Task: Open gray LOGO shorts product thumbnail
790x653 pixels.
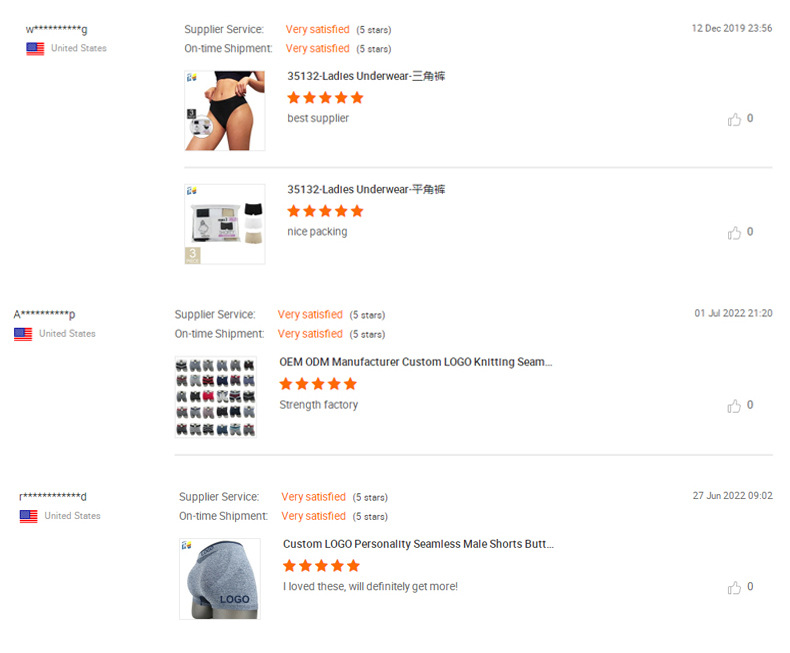Action: (220, 579)
